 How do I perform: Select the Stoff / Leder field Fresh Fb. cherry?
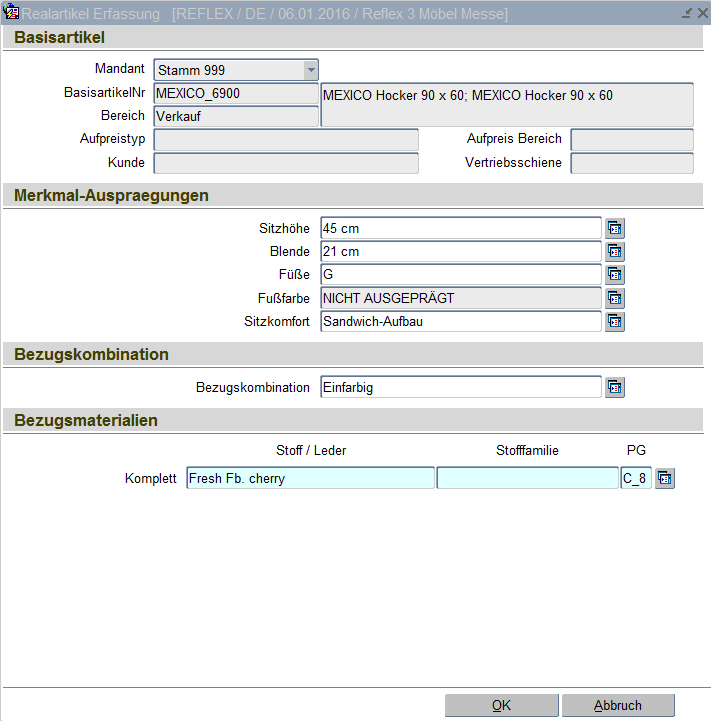(310, 479)
